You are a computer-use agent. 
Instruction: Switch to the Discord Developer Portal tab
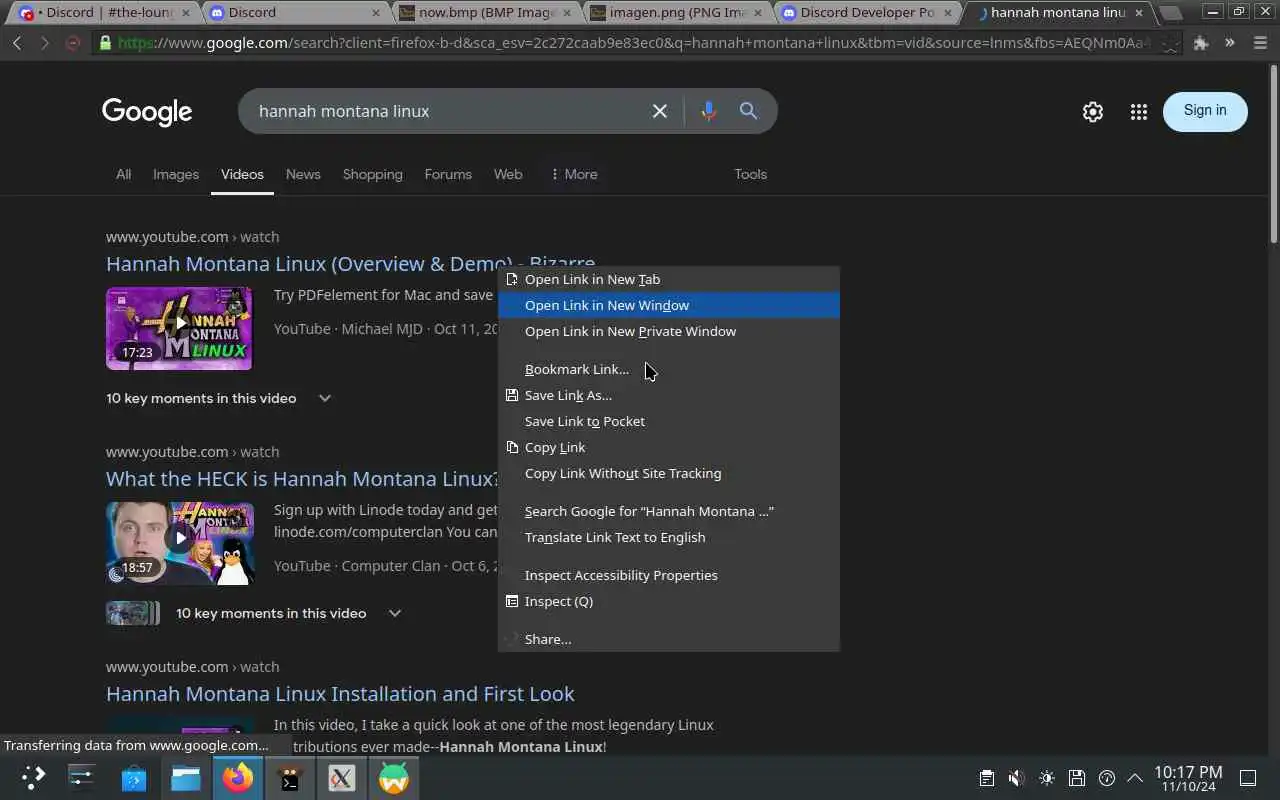click(866, 13)
